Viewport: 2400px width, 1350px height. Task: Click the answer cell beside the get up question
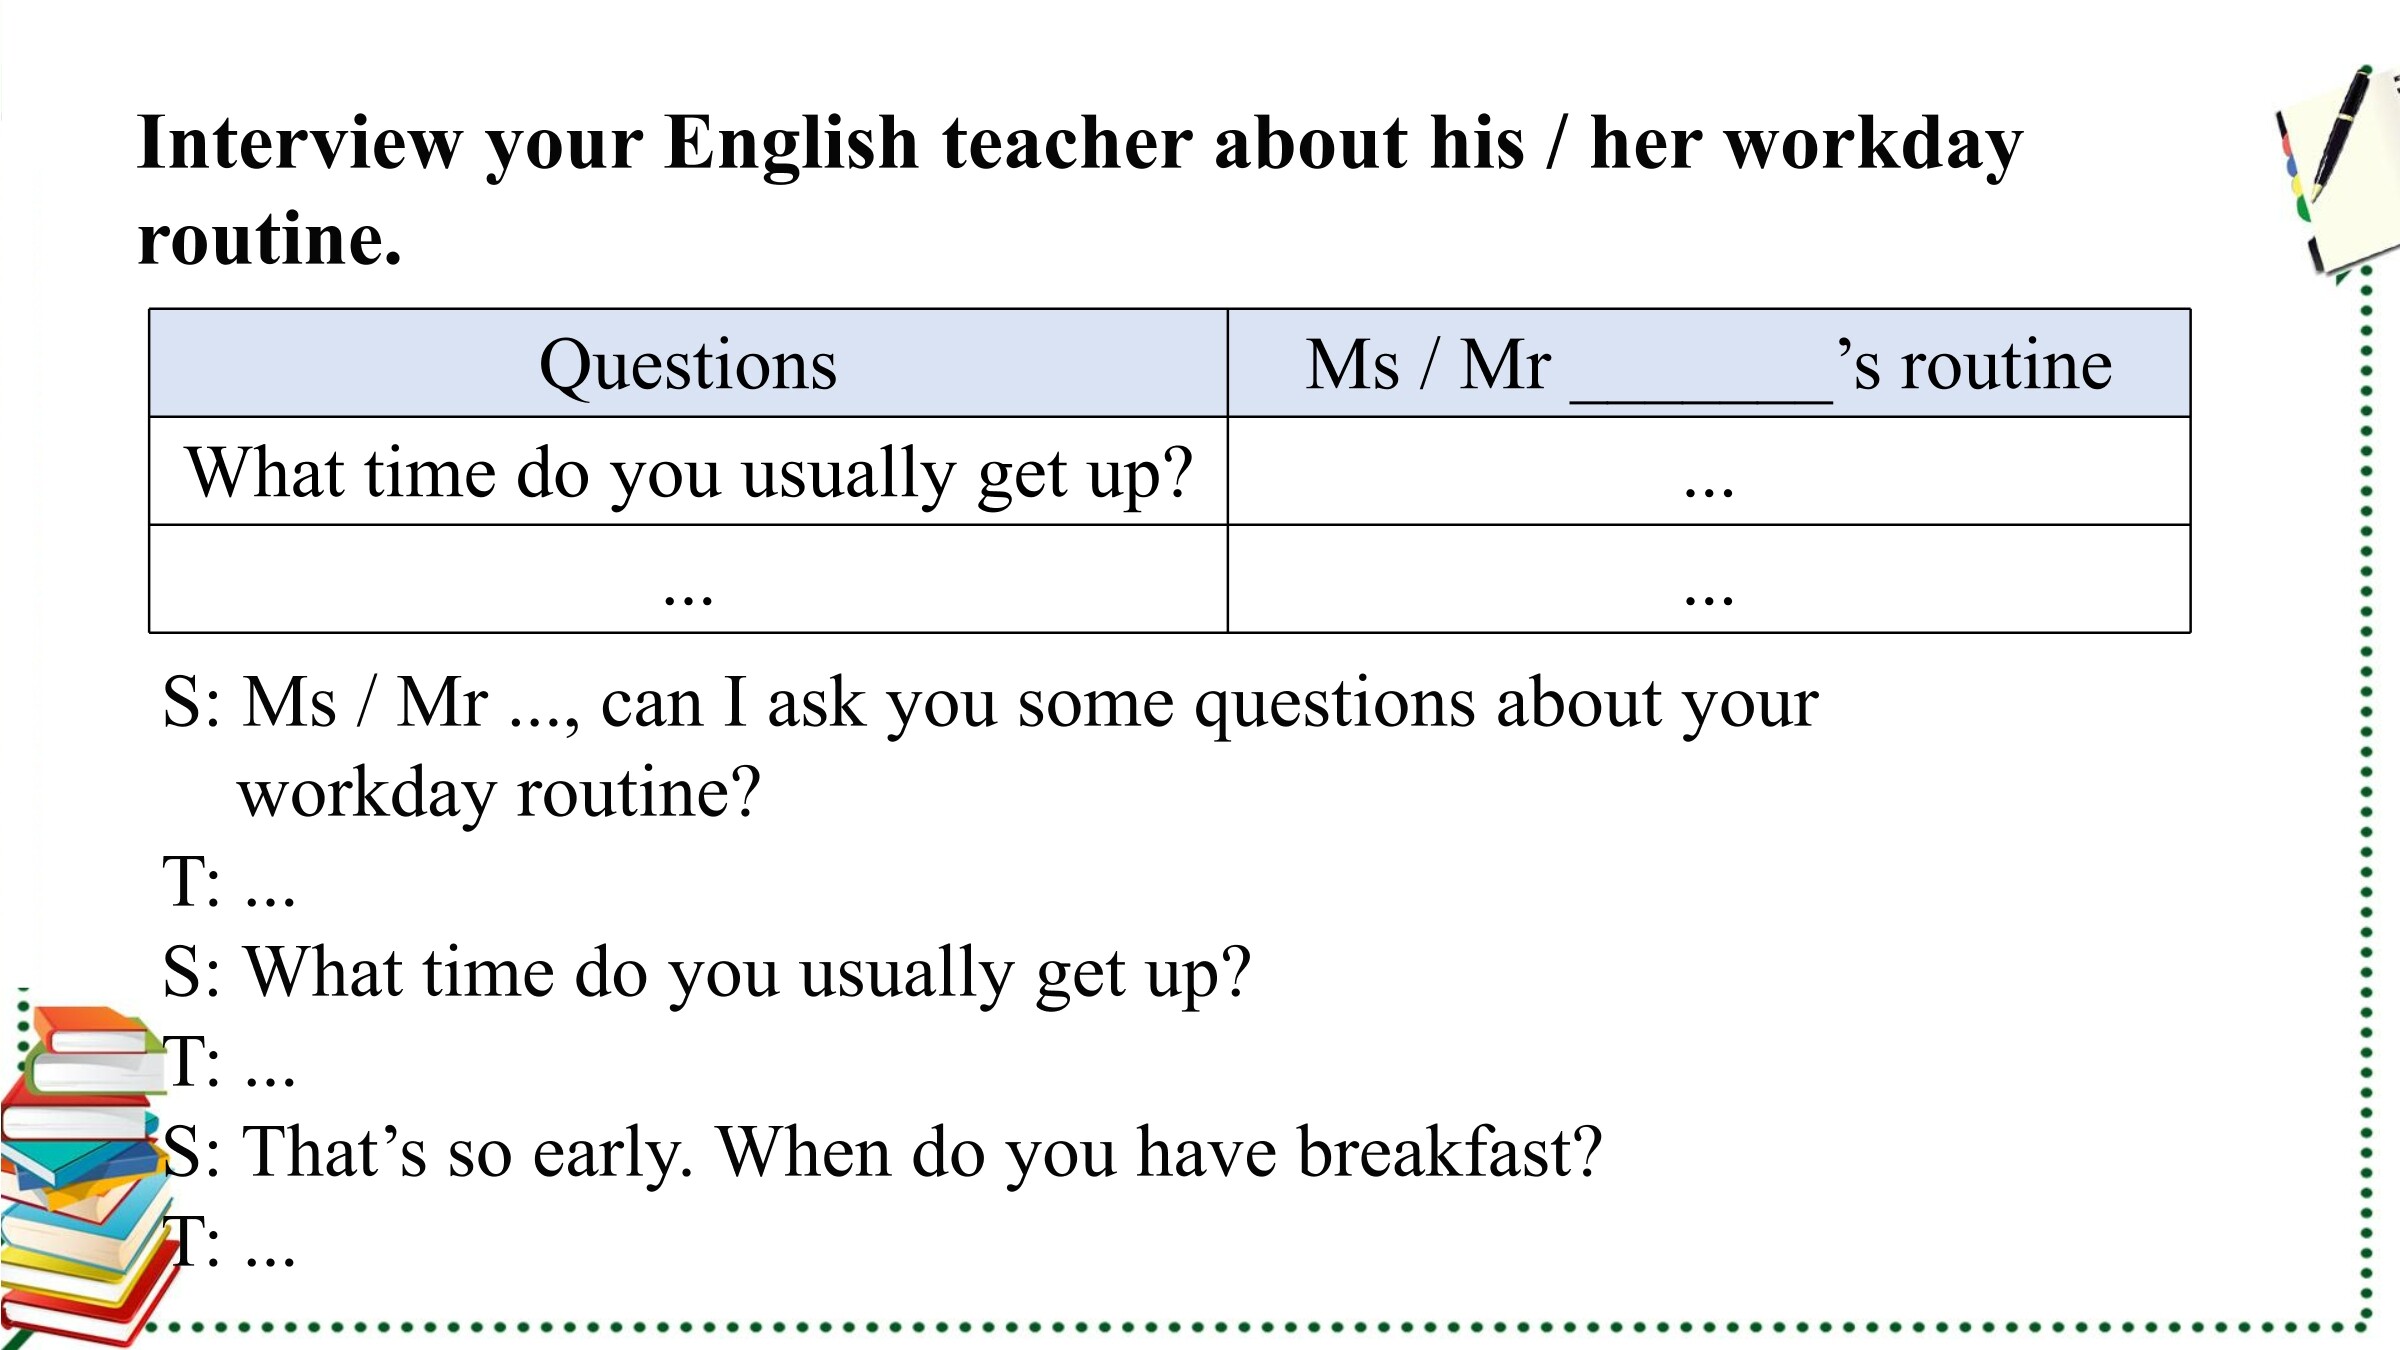(x=1709, y=471)
